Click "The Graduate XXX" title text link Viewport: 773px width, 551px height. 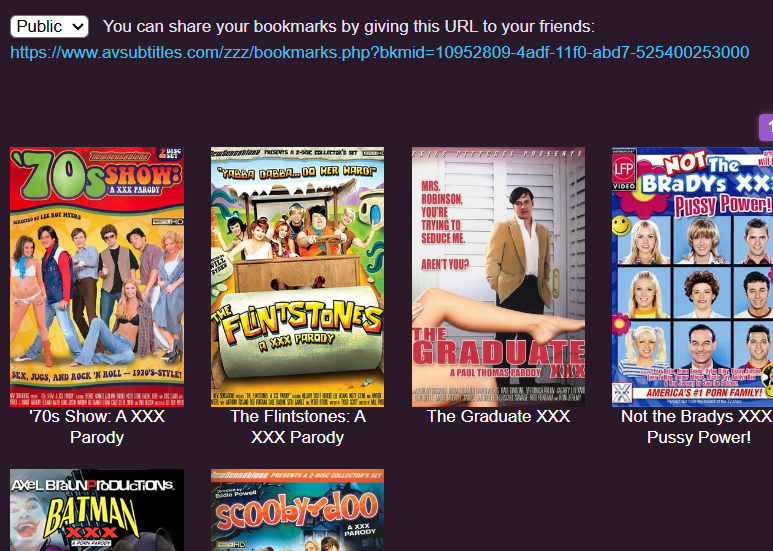pyautogui.click(x=498, y=416)
